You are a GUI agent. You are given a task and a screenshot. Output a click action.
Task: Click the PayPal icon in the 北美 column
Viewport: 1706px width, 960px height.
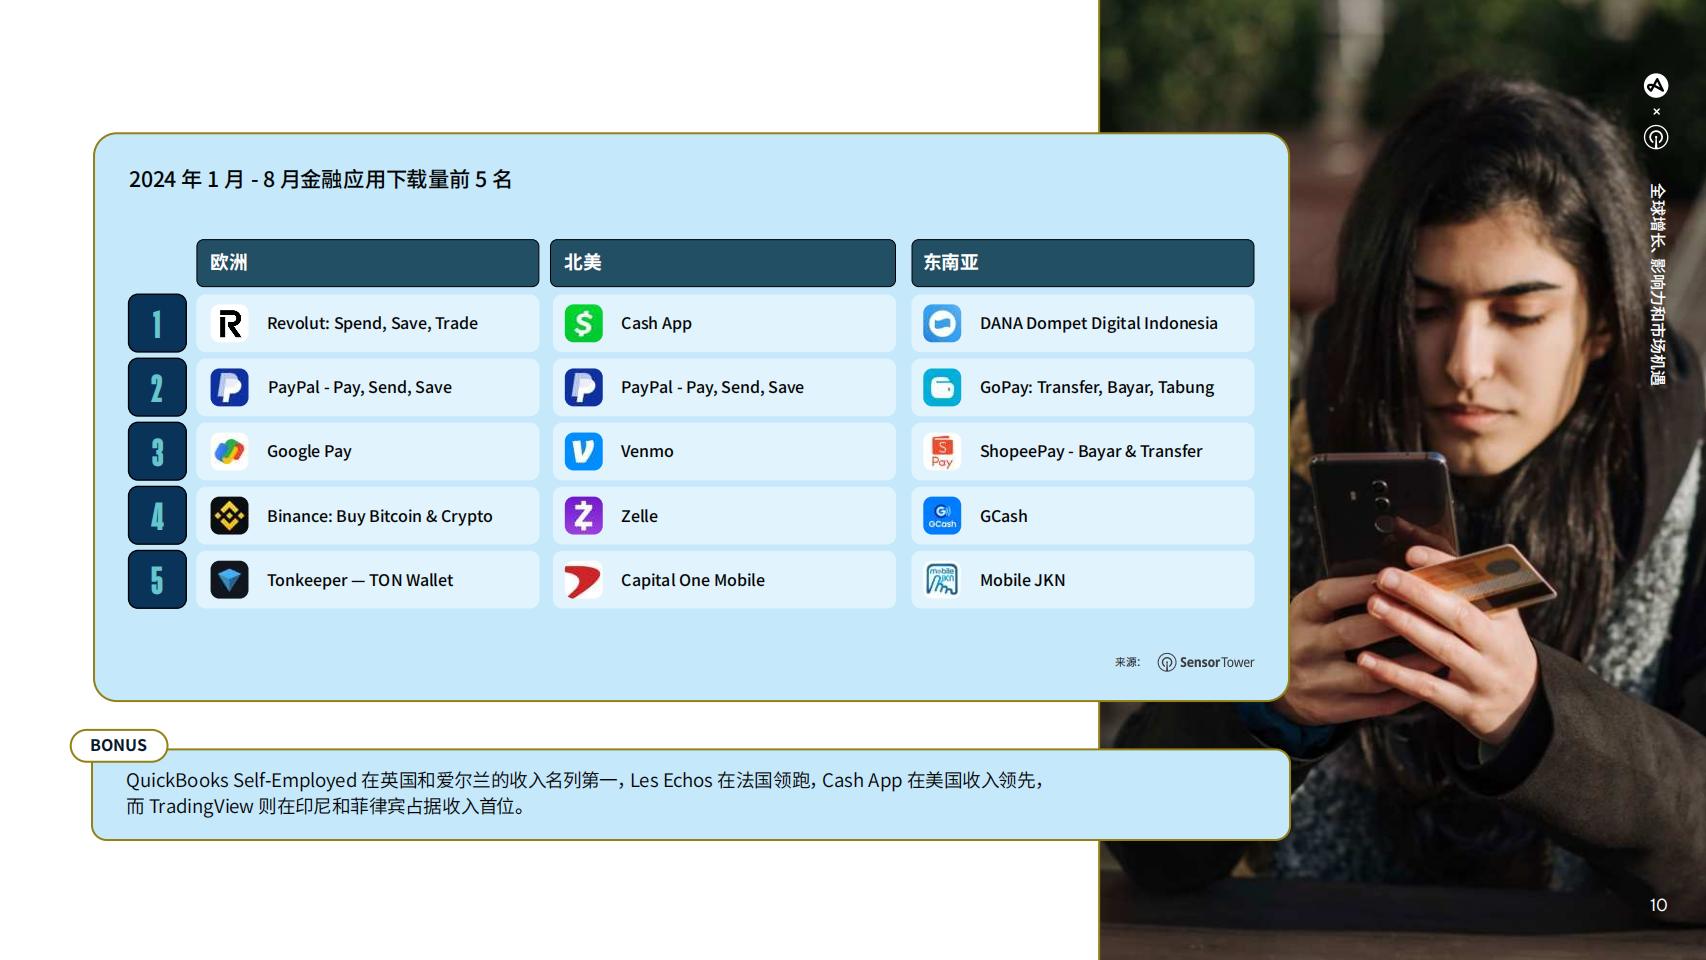(x=583, y=387)
